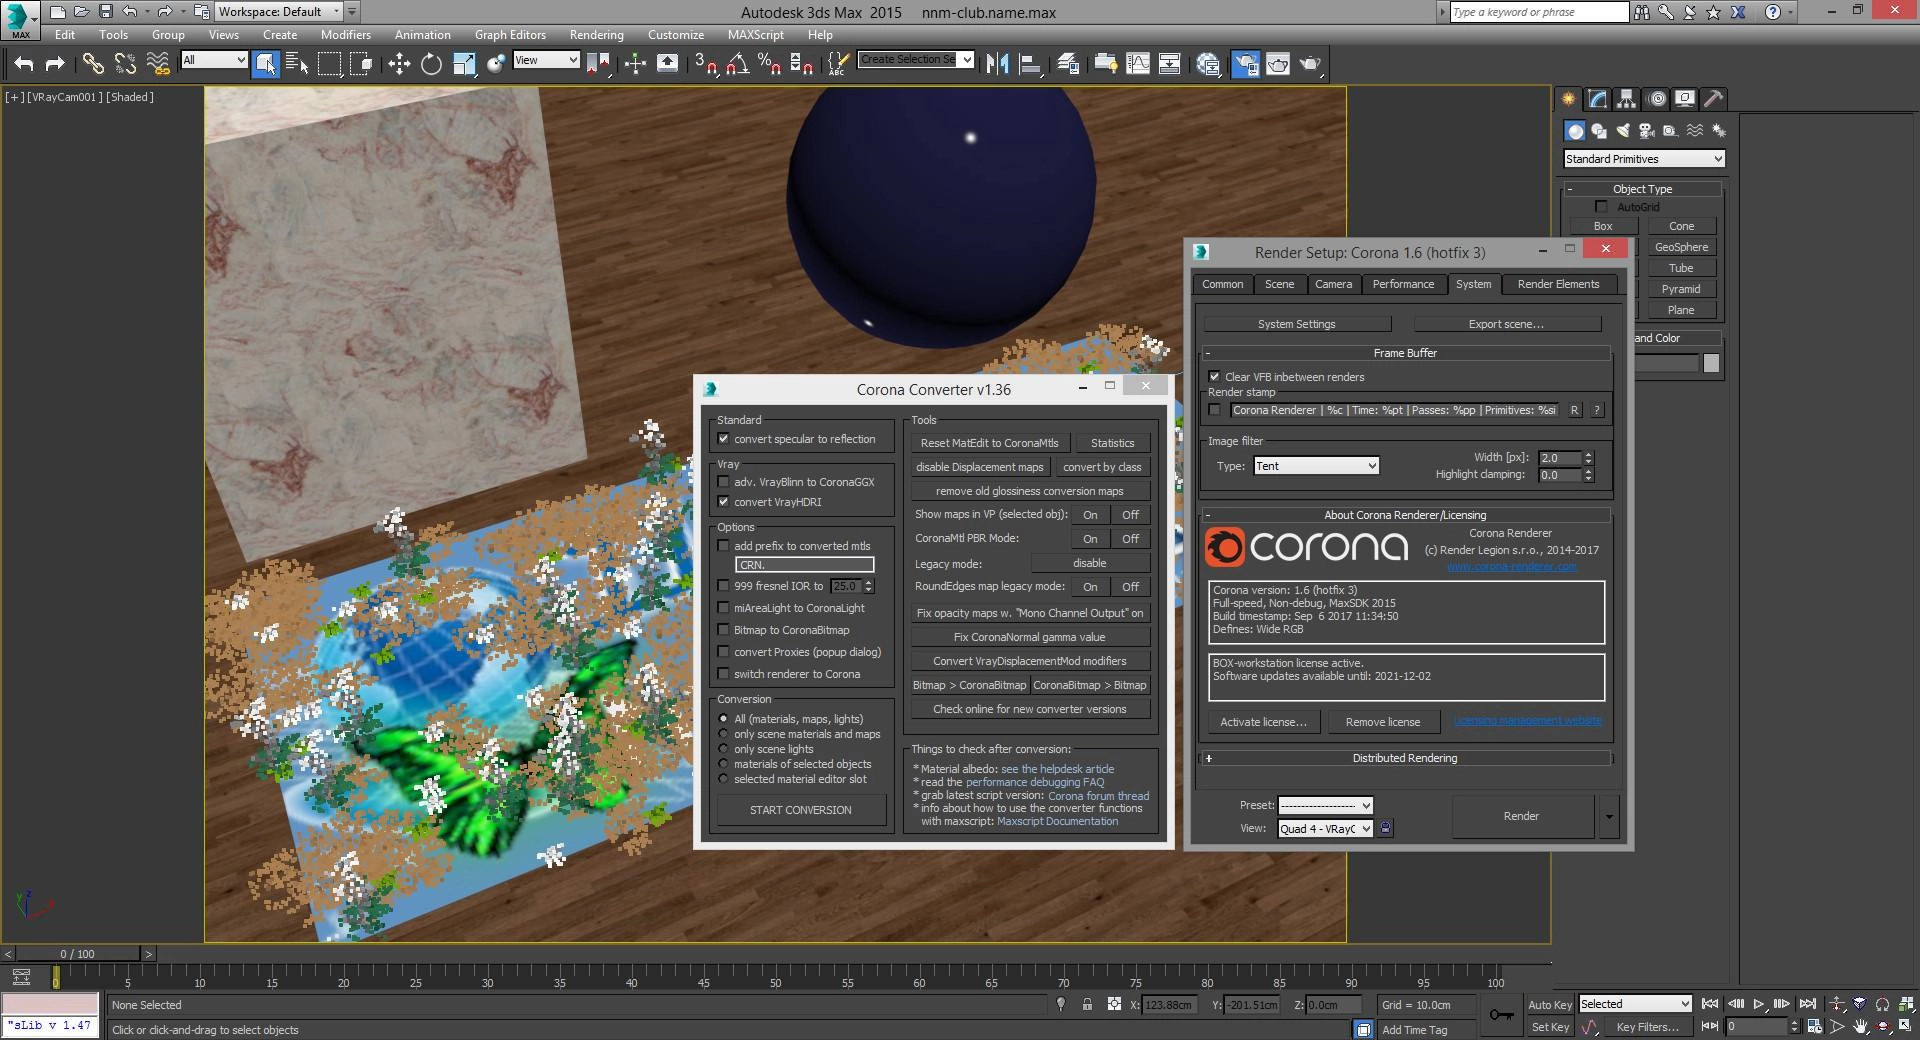
Task: Uncheck 'convert VrayHDRI' option
Action: (723, 502)
